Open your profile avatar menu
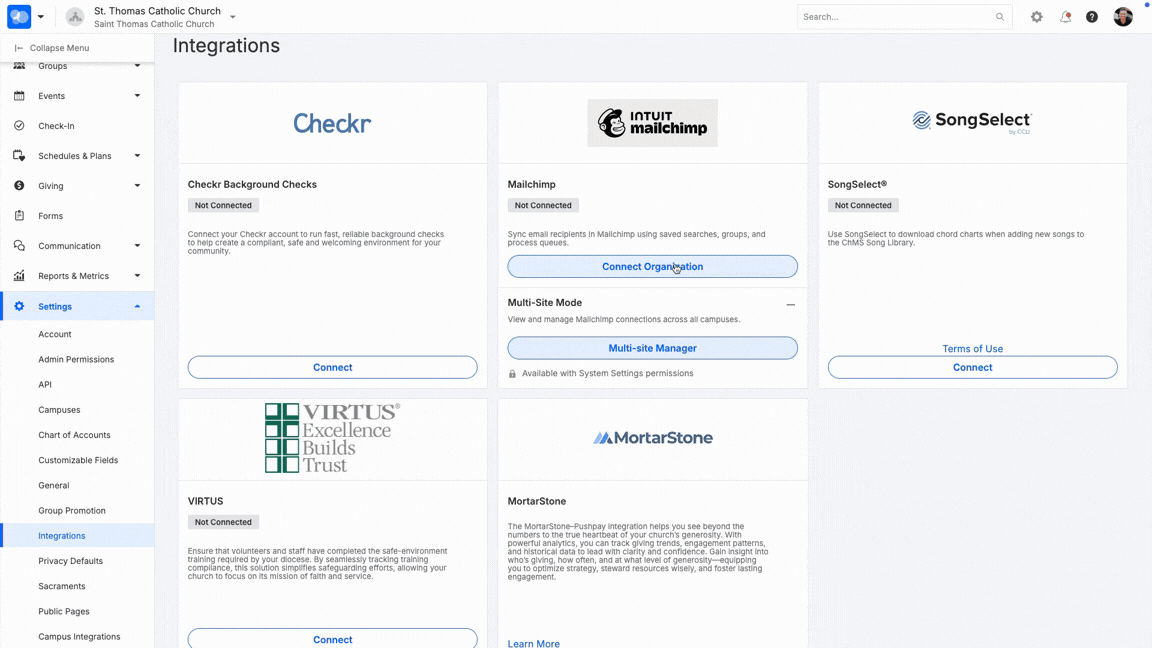Viewport: 1152px width, 648px height. [x=1122, y=16]
